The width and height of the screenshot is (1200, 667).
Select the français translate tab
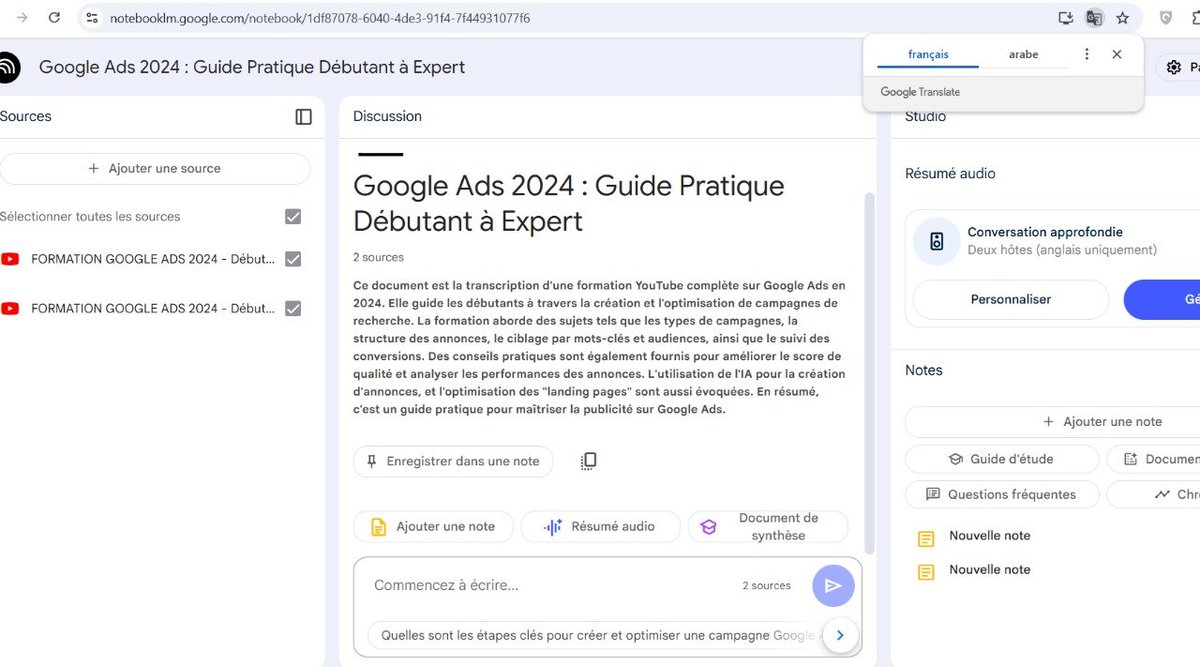(x=928, y=54)
